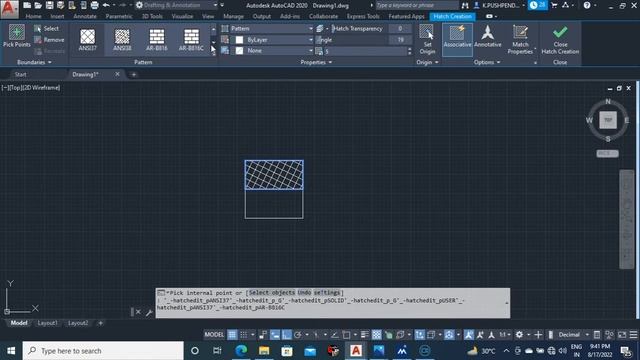
Task: Open the background color None dropdown
Action: coord(272,51)
